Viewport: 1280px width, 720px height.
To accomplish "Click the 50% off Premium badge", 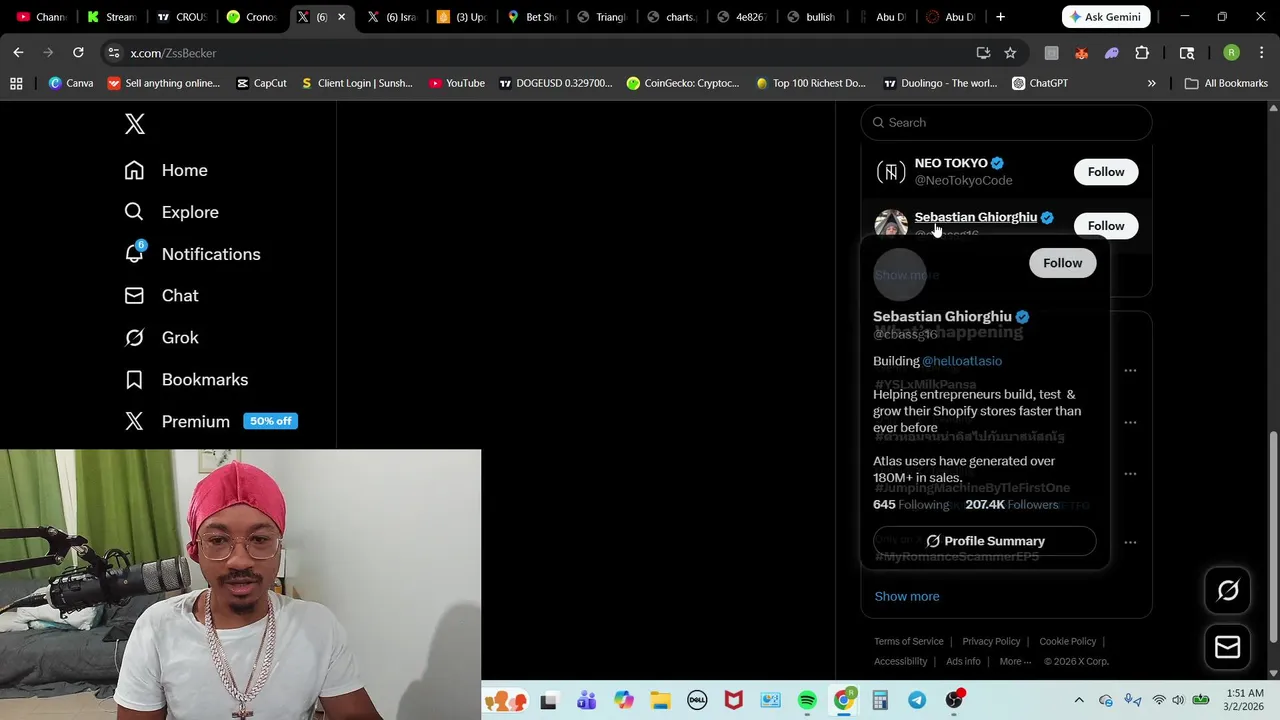I will 271,421.
